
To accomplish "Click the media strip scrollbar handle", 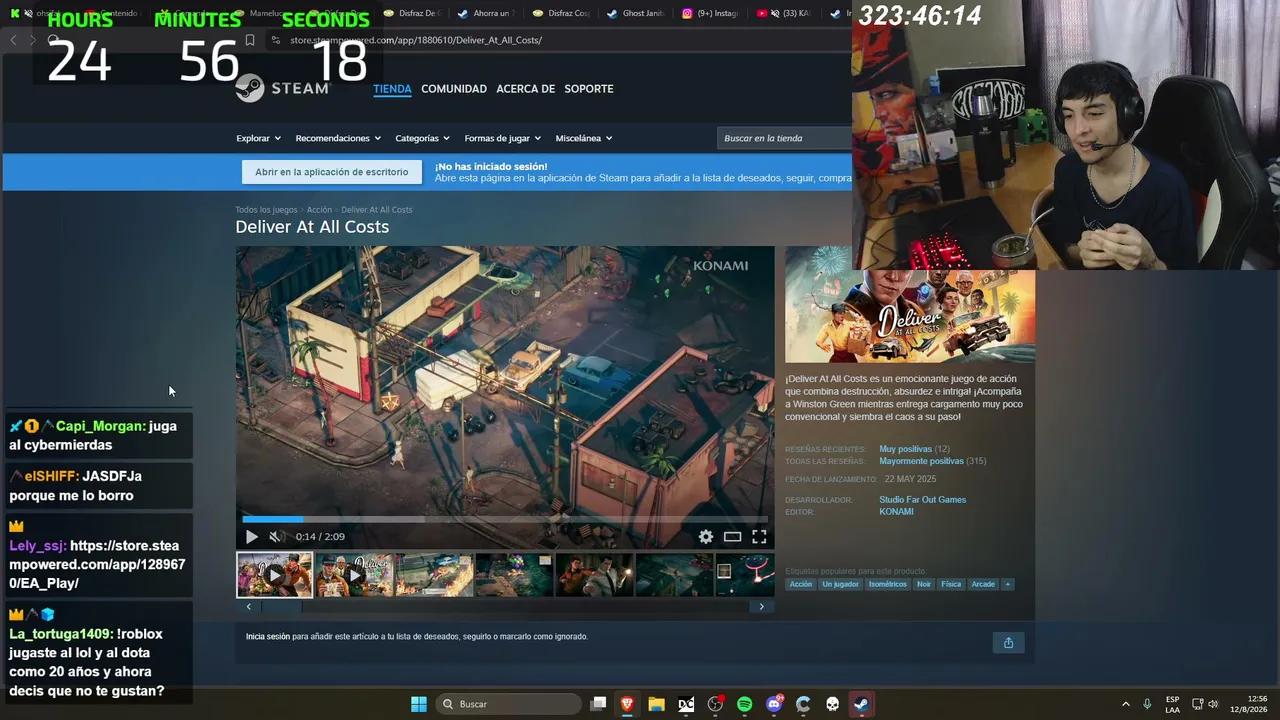I will click(281, 606).
